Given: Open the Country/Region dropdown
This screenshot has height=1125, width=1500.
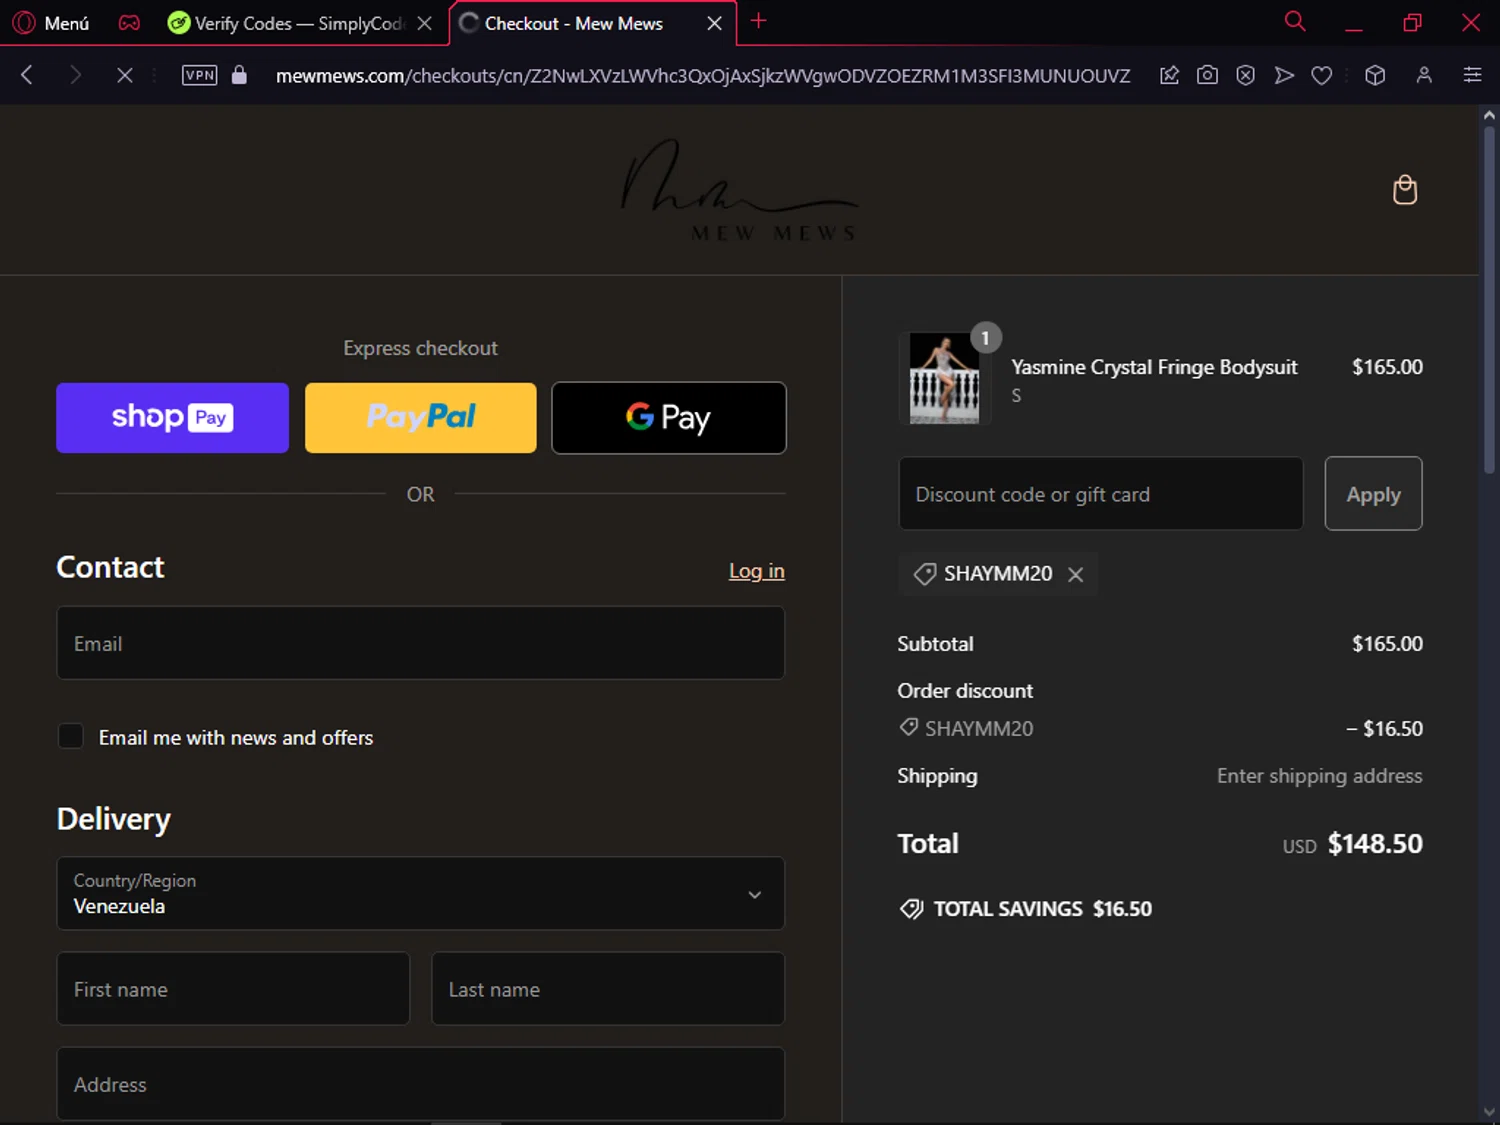Looking at the screenshot, I should pyautogui.click(x=421, y=893).
